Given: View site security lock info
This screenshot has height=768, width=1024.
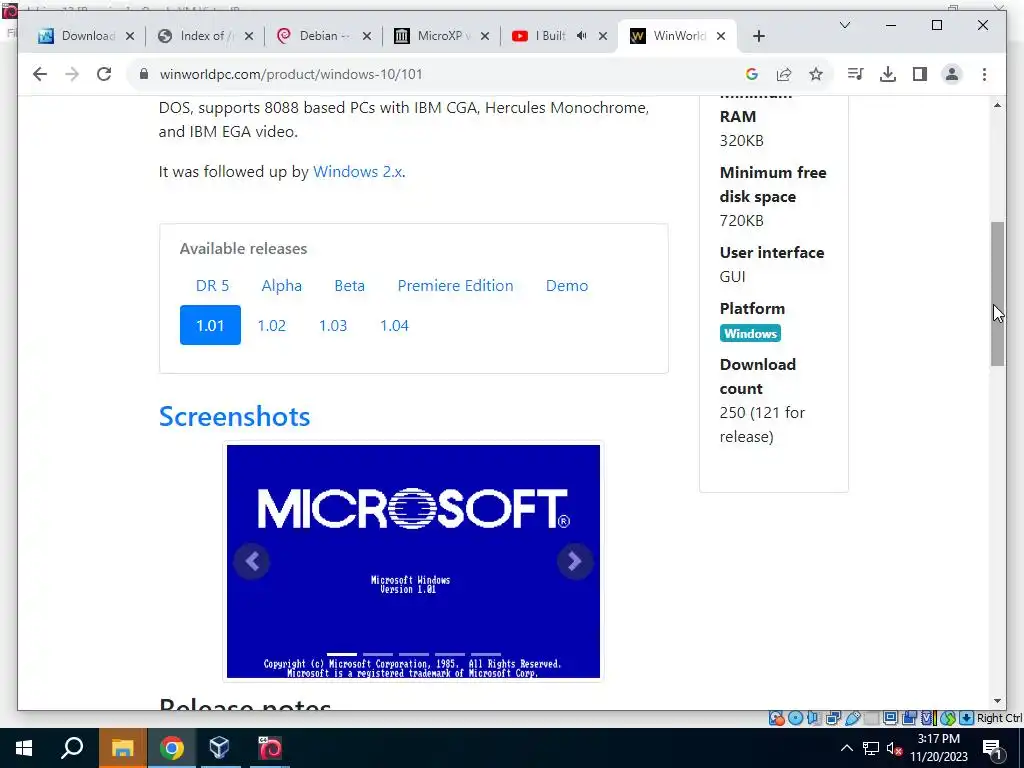Looking at the screenshot, I should click(144, 74).
